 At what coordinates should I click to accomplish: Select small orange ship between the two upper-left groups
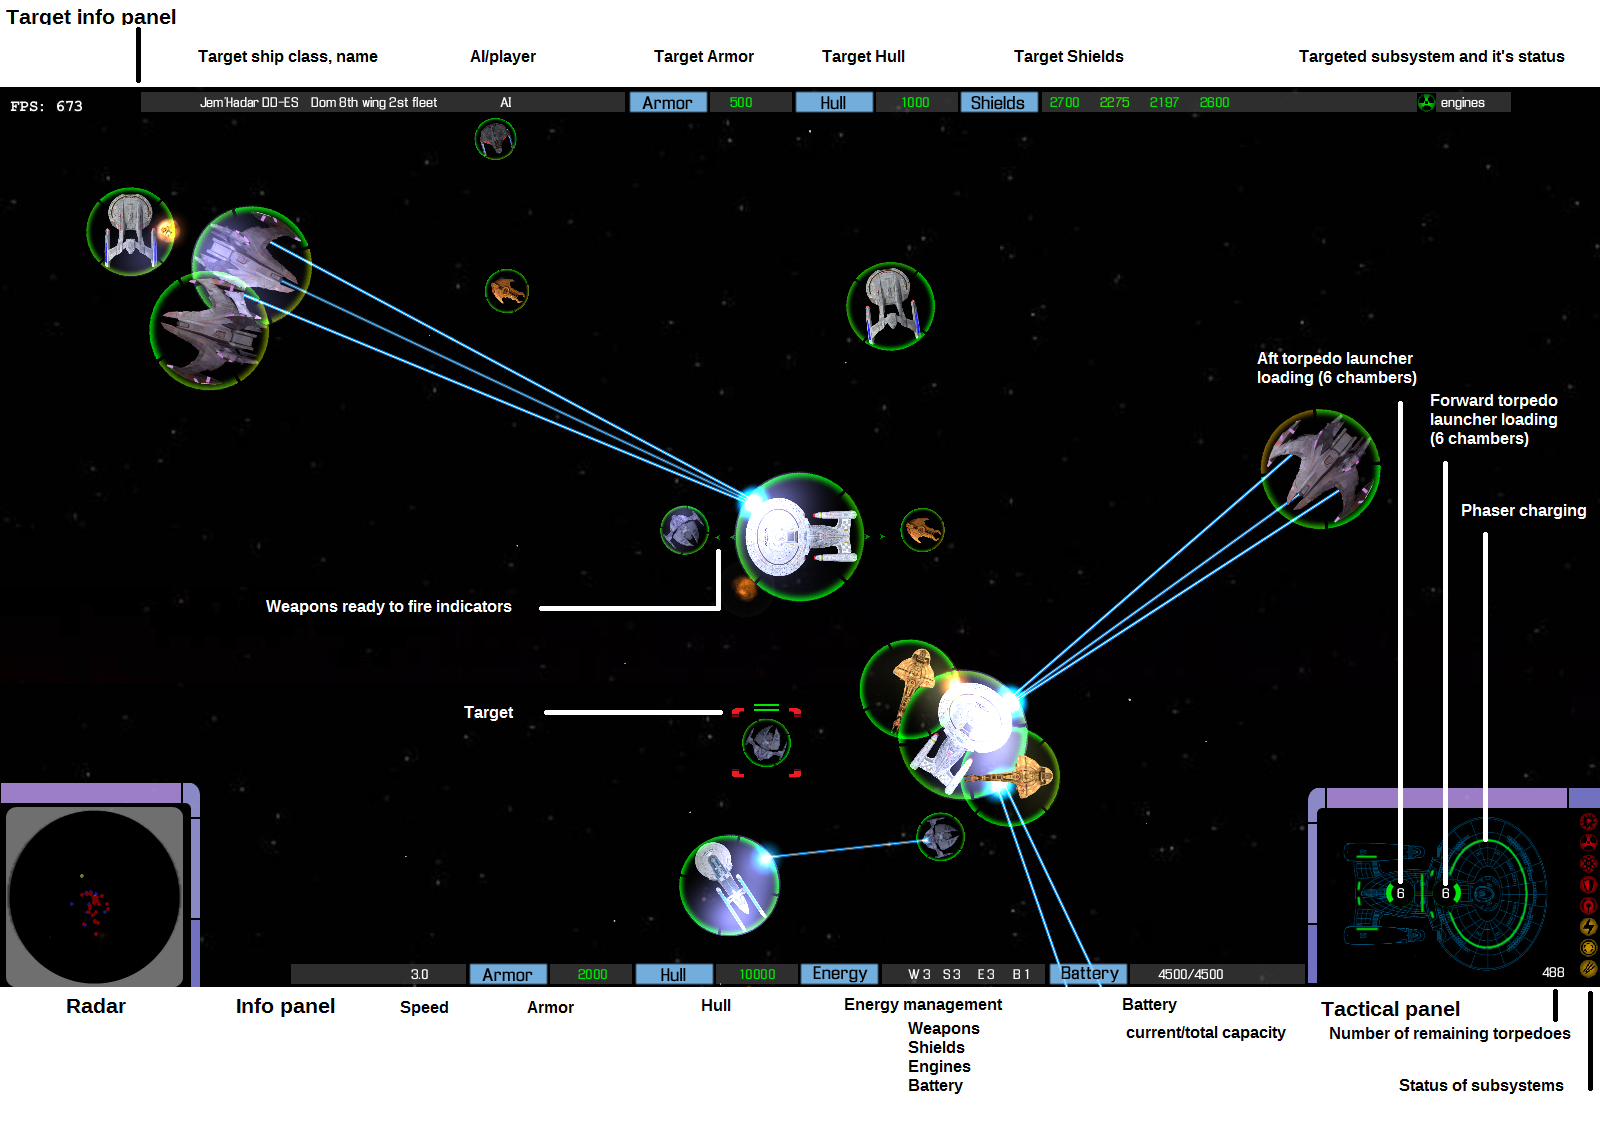click(x=507, y=291)
